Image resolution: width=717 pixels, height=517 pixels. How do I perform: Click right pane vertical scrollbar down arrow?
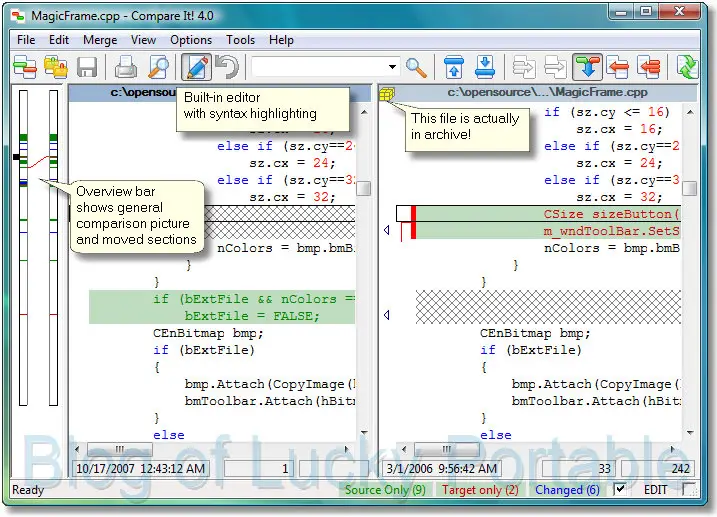click(690, 432)
